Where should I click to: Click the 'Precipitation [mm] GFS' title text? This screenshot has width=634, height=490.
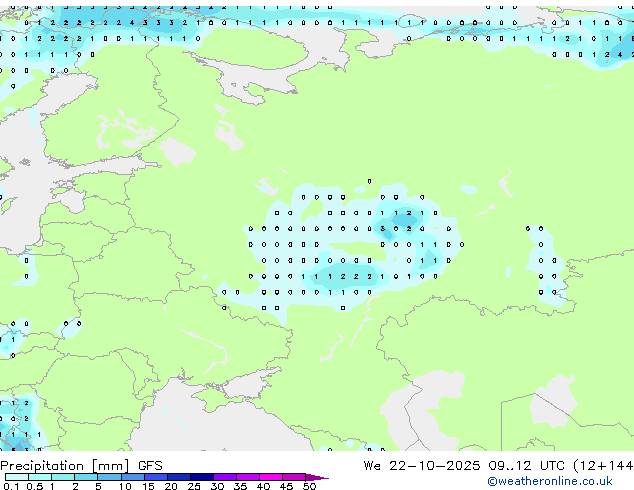(x=81, y=466)
